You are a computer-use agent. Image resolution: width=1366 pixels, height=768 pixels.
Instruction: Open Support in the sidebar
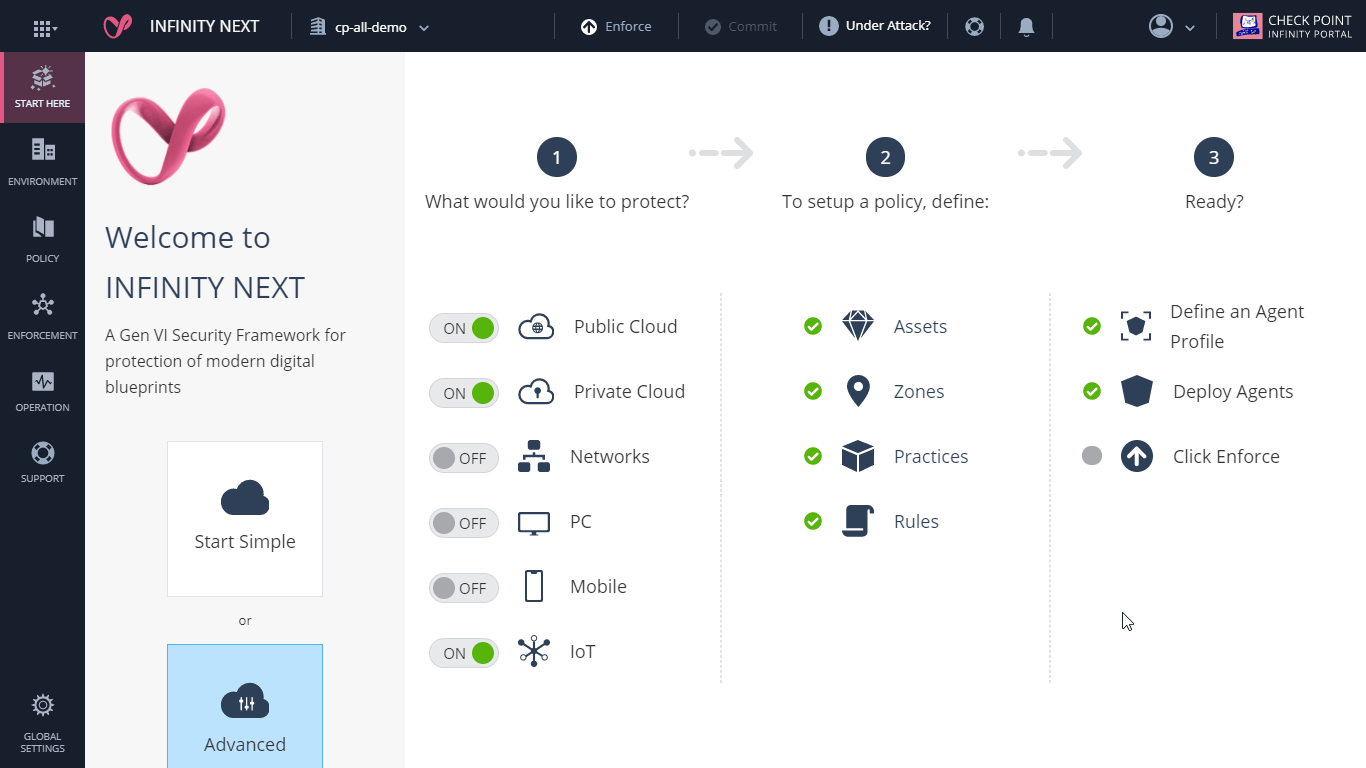[x=43, y=463]
